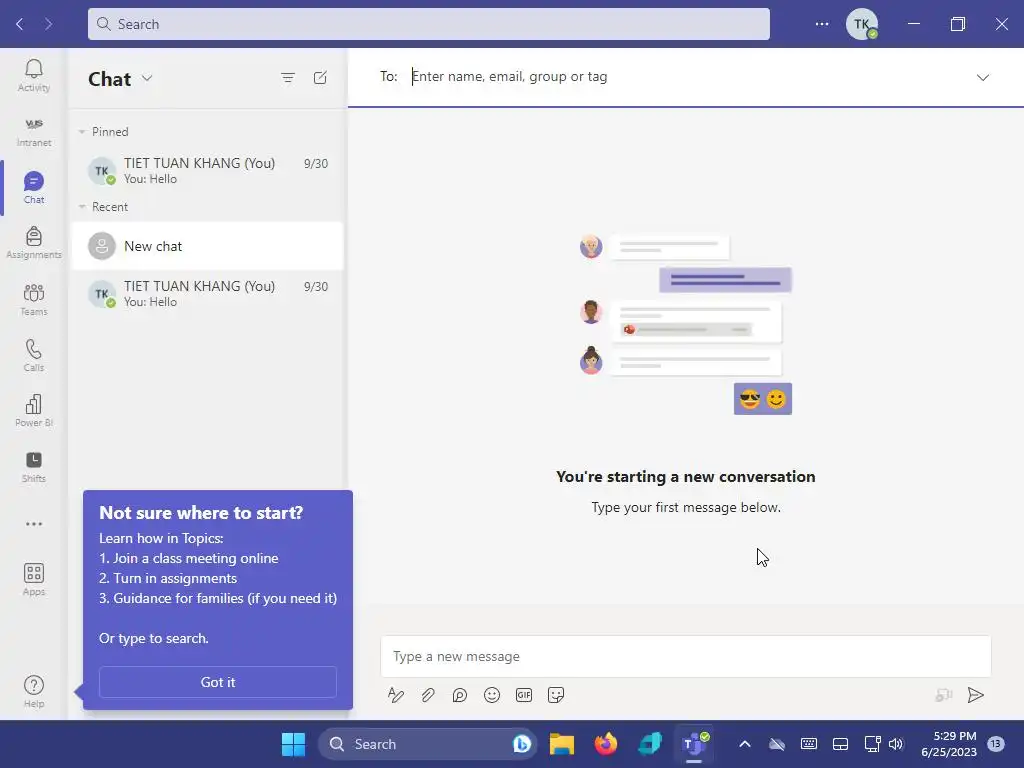Viewport: 1024px width, 768px height.
Task: Open File Explorer from the taskbar
Action: 562,744
